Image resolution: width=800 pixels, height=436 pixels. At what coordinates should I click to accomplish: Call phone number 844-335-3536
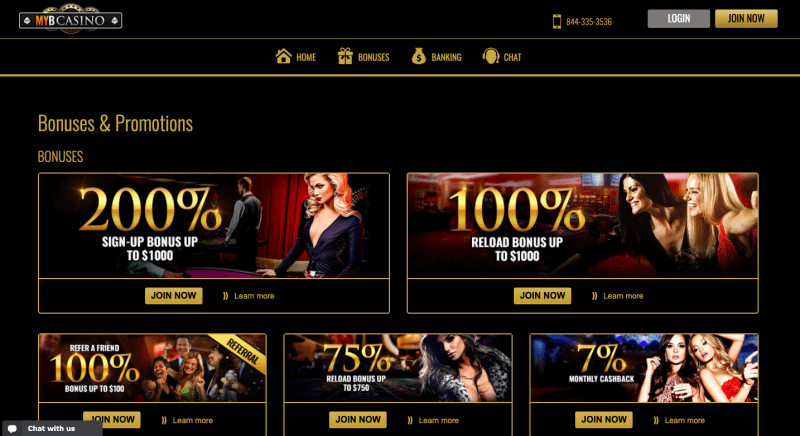point(589,22)
